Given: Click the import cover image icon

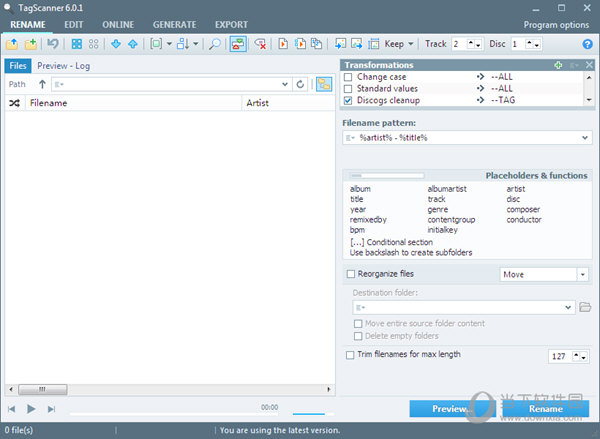Looking at the screenshot, I should click(340, 44).
